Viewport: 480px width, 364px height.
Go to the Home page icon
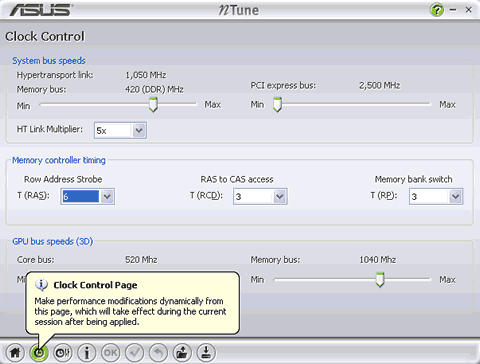click(15, 352)
